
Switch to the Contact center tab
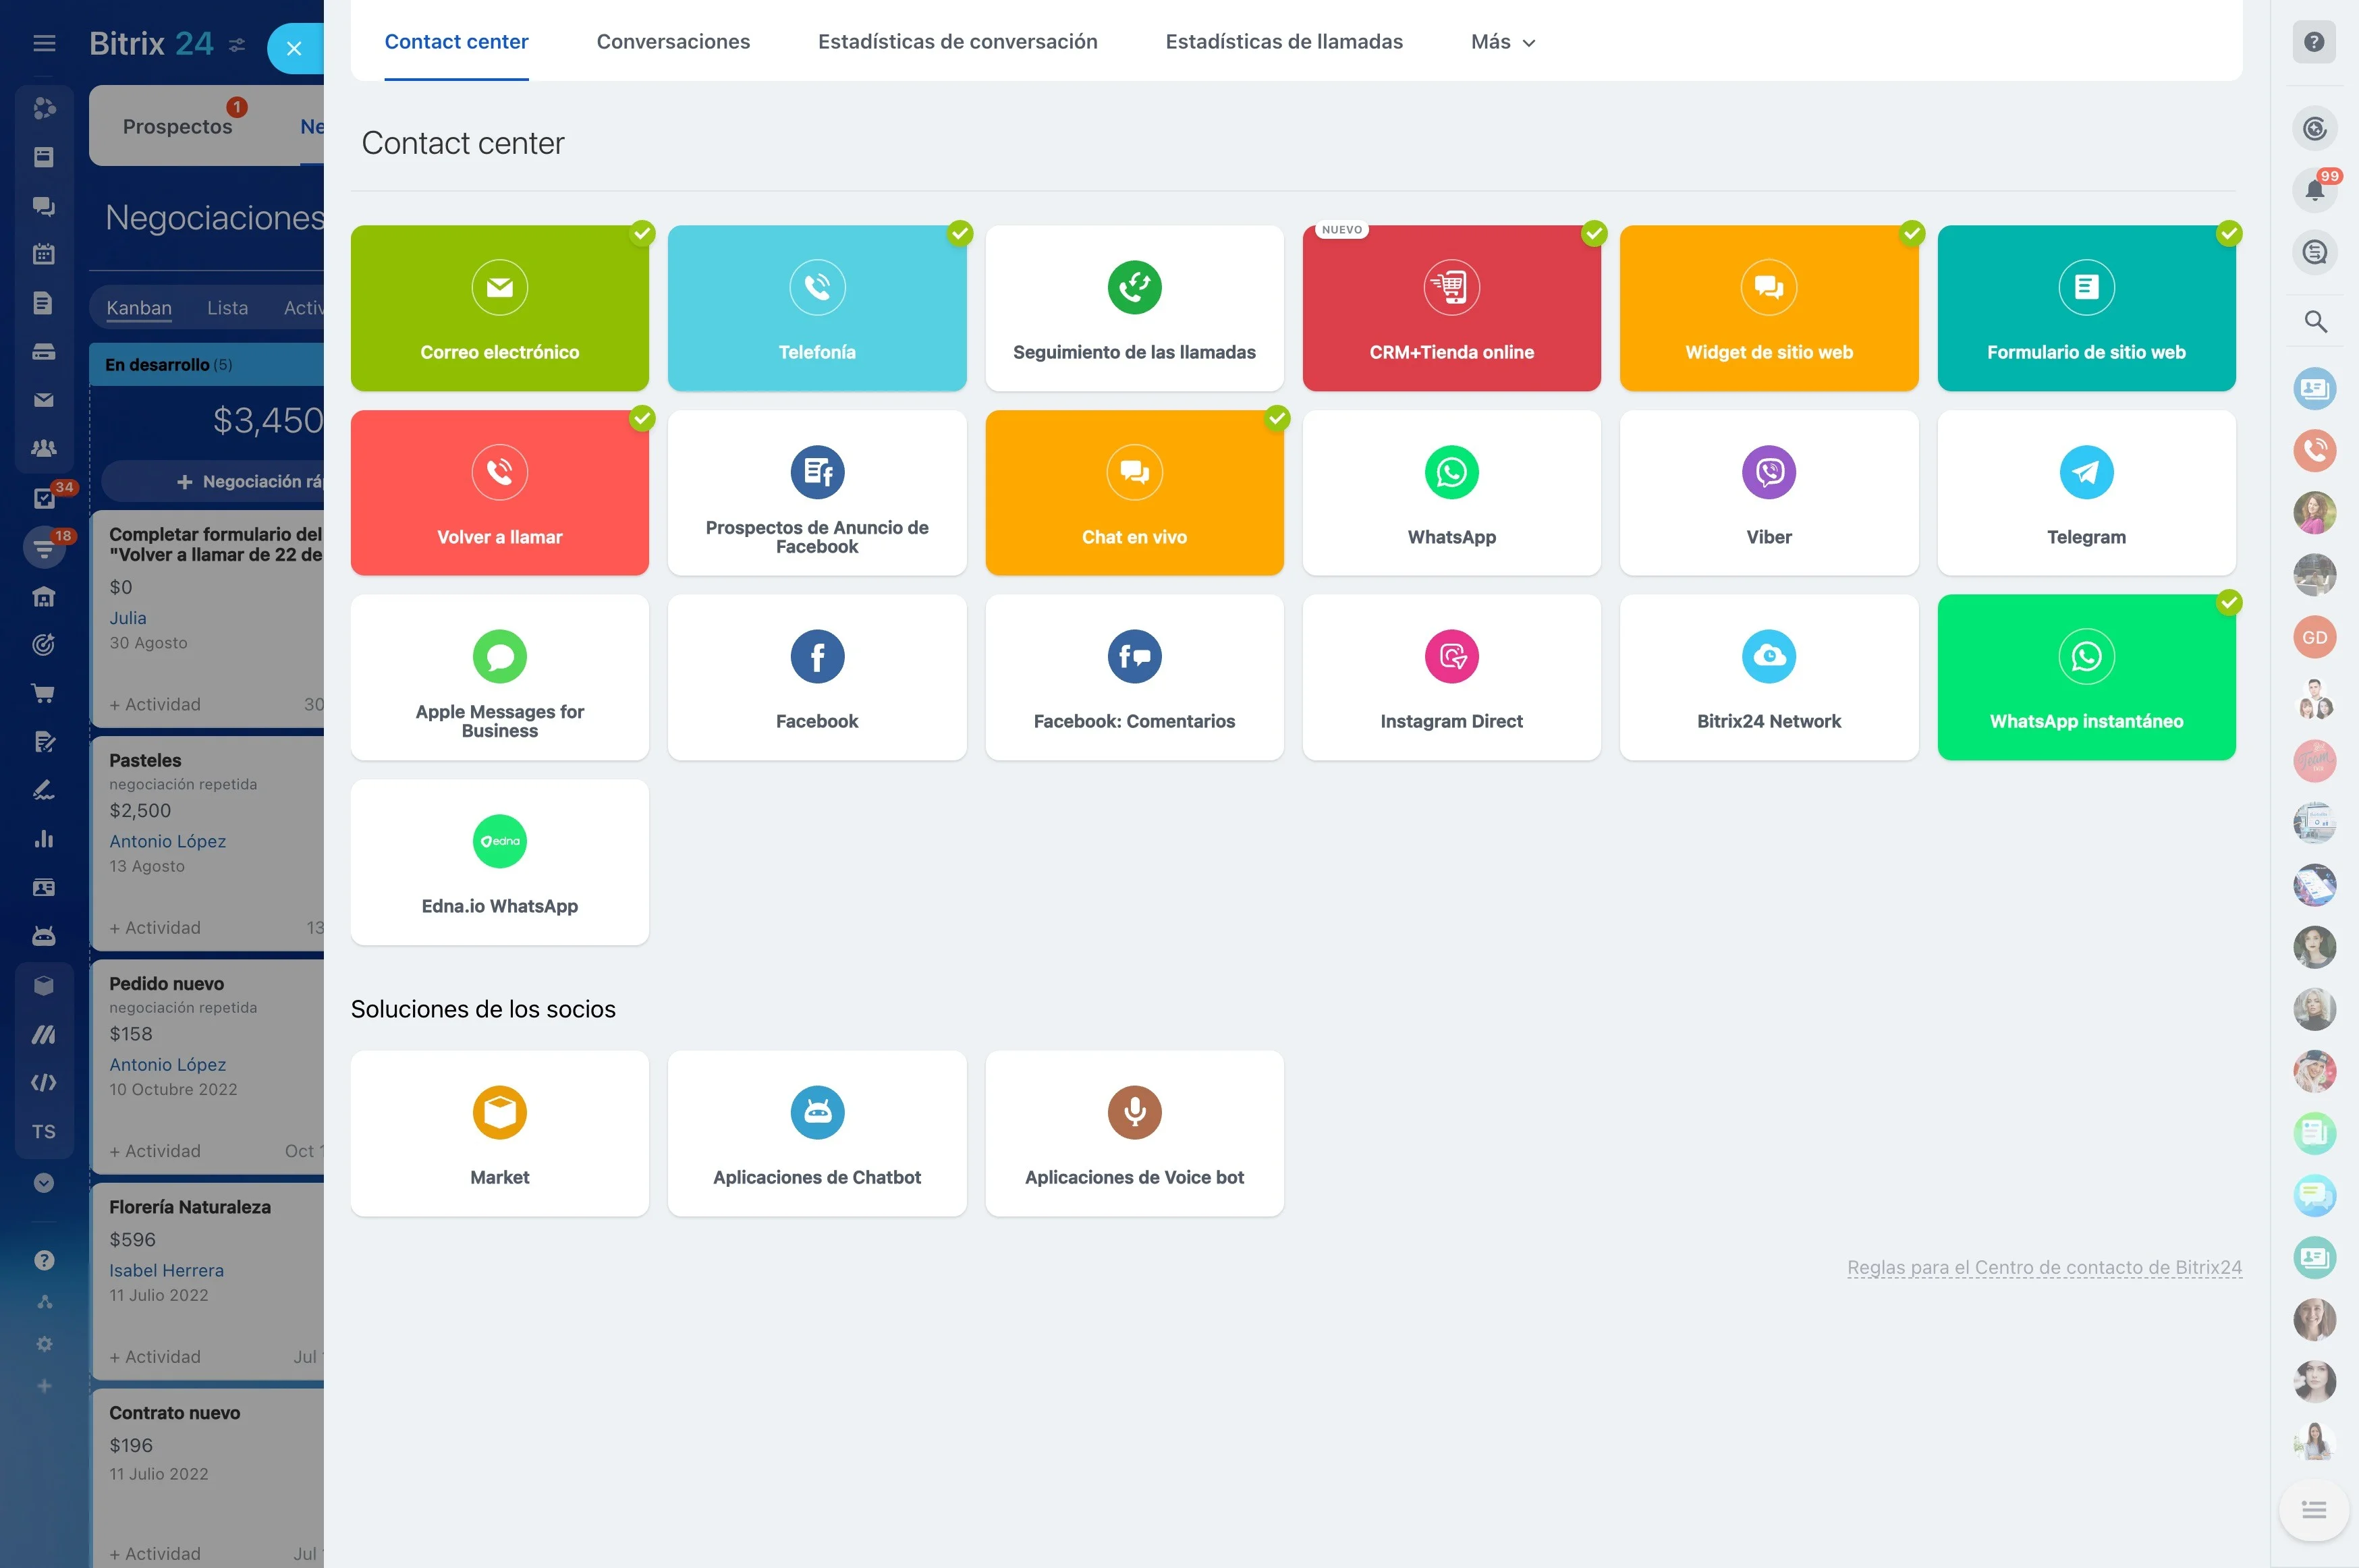point(456,42)
